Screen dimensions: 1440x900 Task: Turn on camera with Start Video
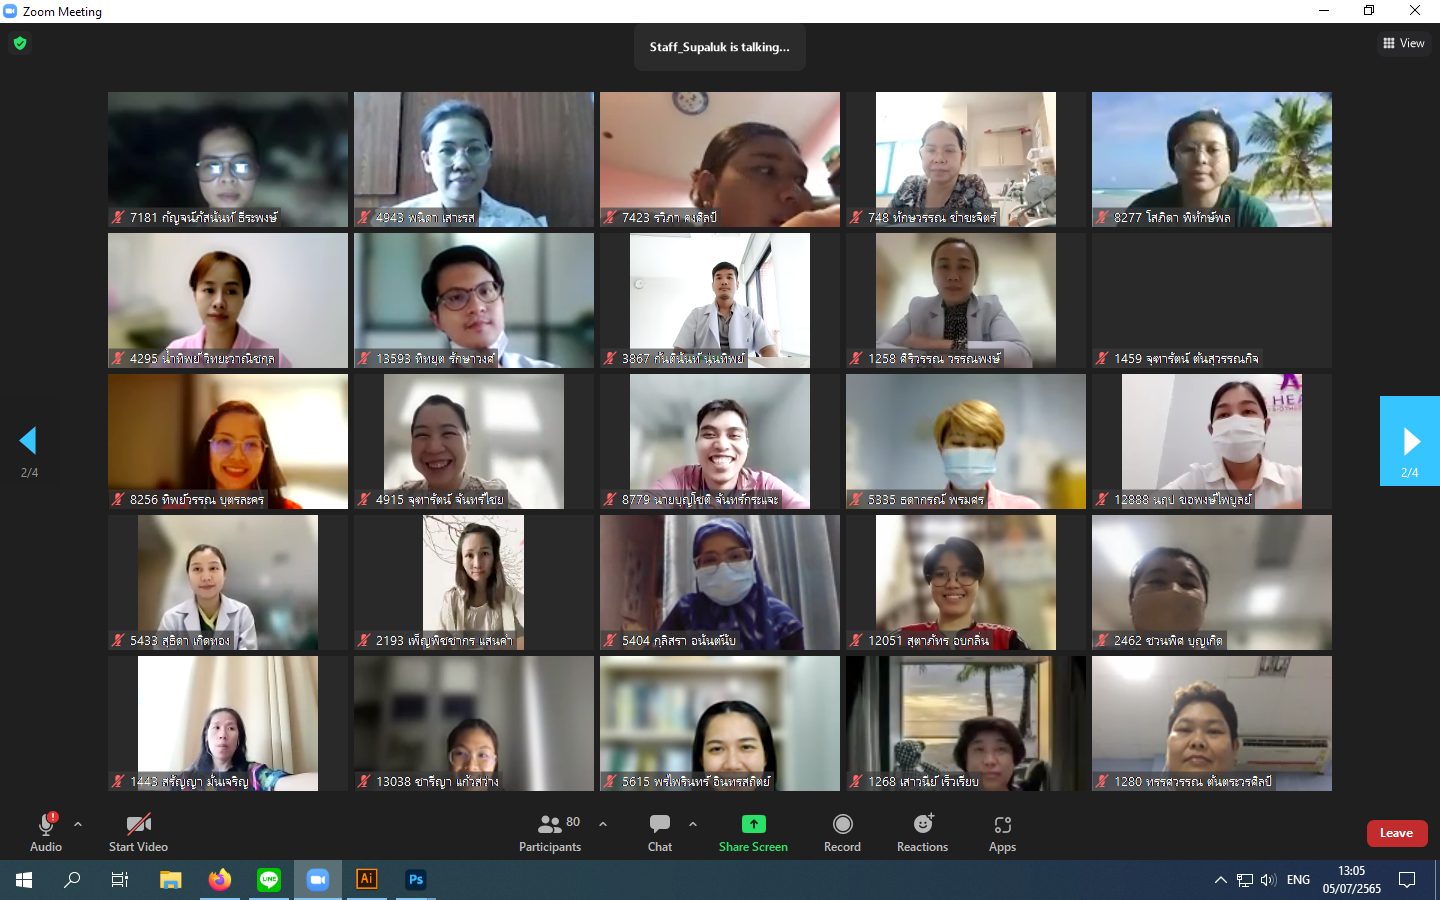pyautogui.click(x=138, y=833)
